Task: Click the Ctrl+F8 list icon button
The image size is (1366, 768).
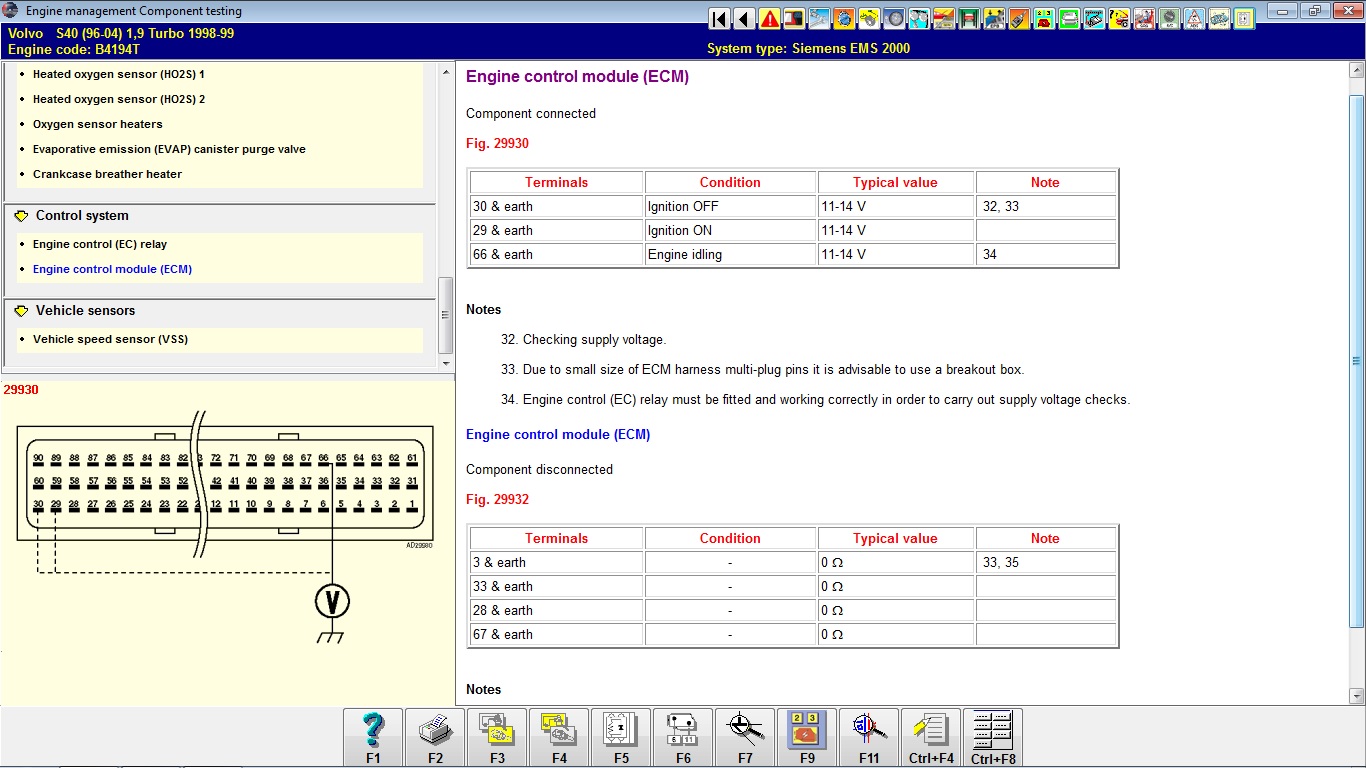Action: click(x=993, y=737)
